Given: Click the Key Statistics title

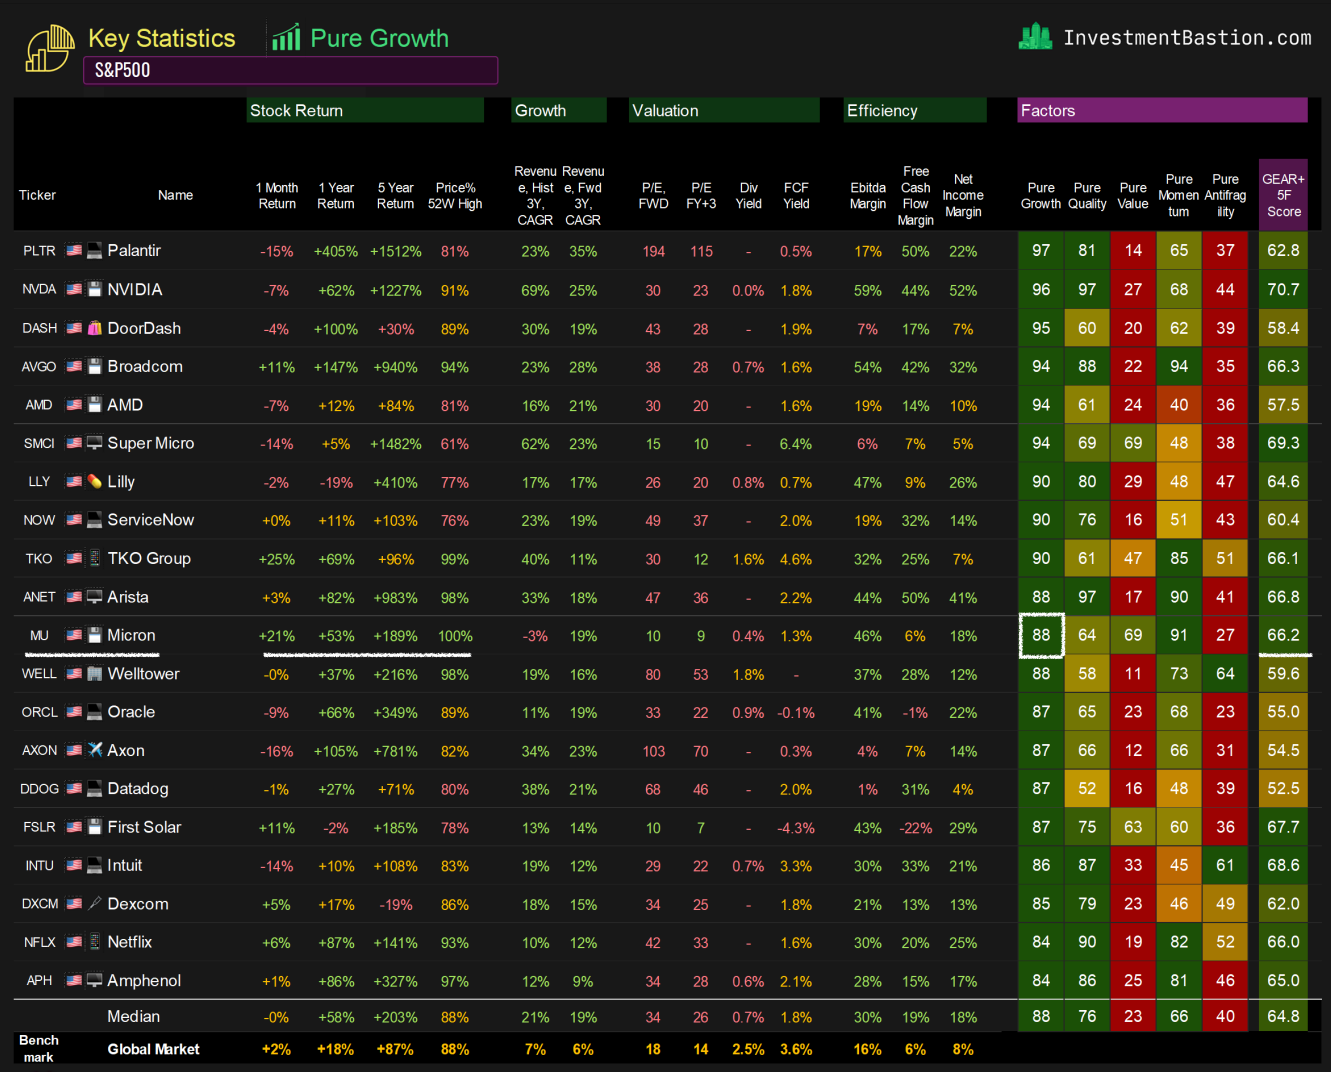Looking at the screenshot, I should tap(162, 38).
